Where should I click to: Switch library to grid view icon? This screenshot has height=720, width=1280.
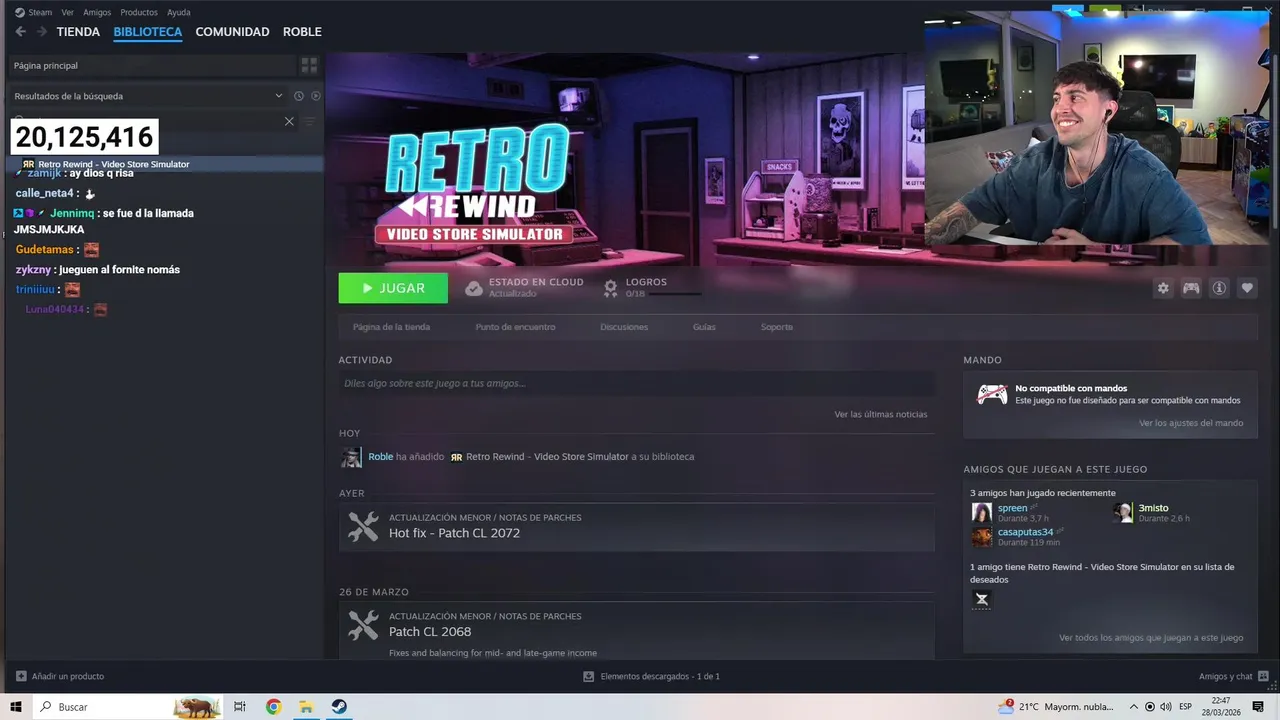coord(309,65)
